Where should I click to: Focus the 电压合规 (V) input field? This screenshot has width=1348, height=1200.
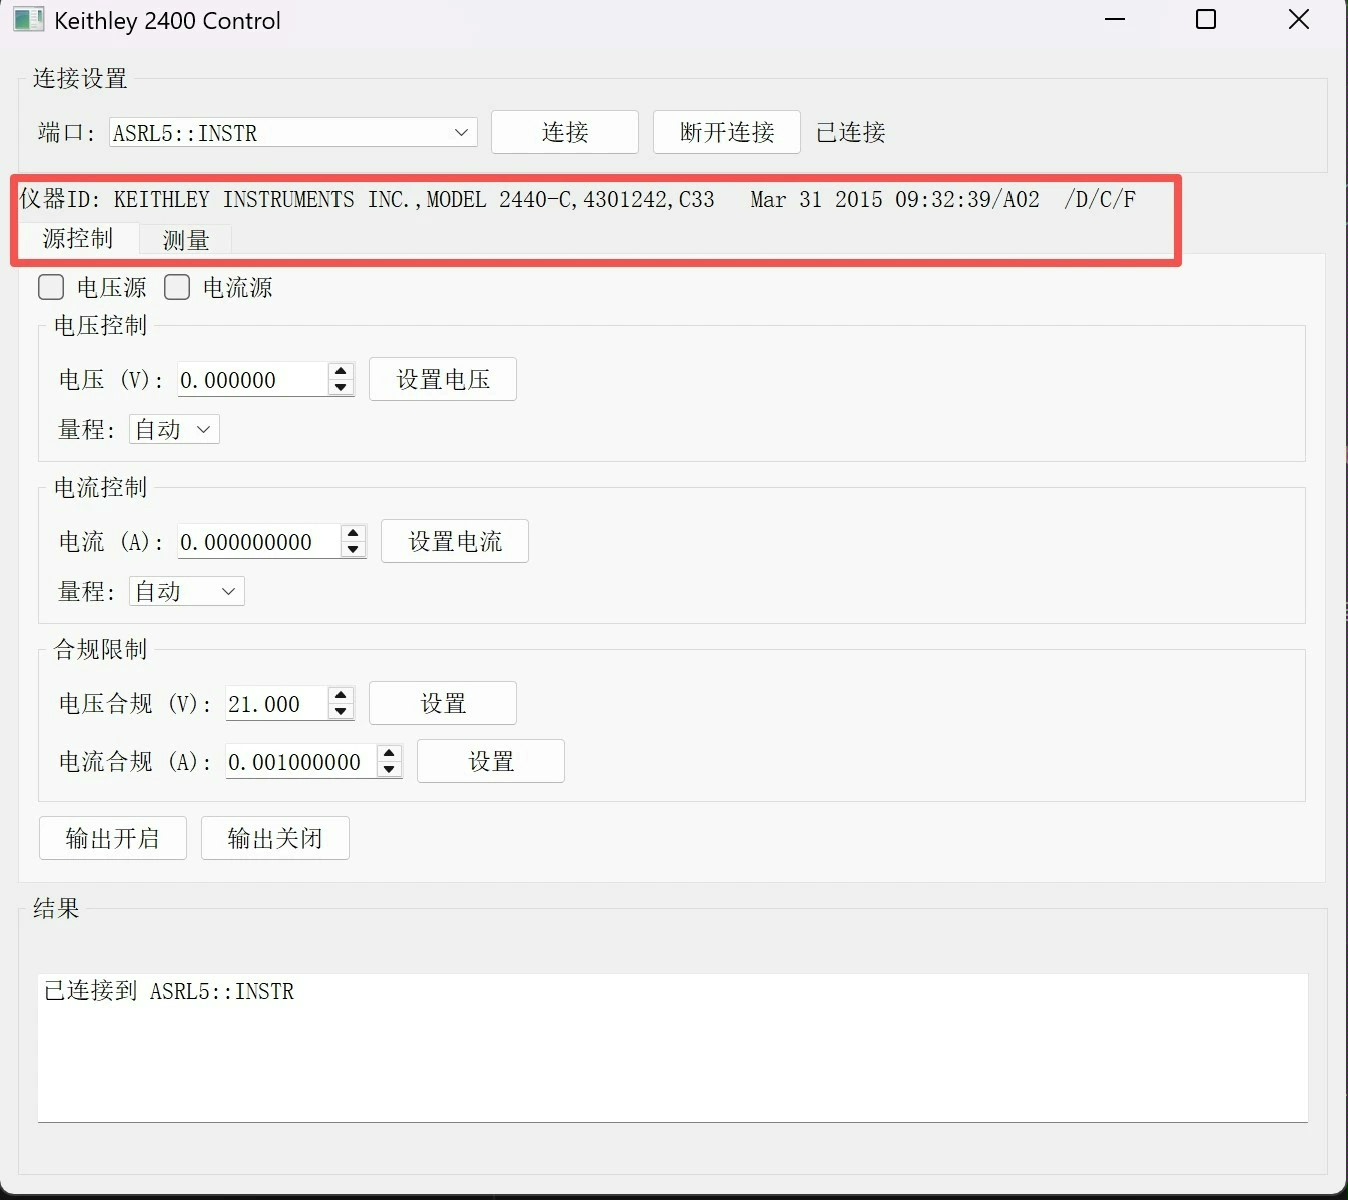pyautogui.click(x=277, y=704)
